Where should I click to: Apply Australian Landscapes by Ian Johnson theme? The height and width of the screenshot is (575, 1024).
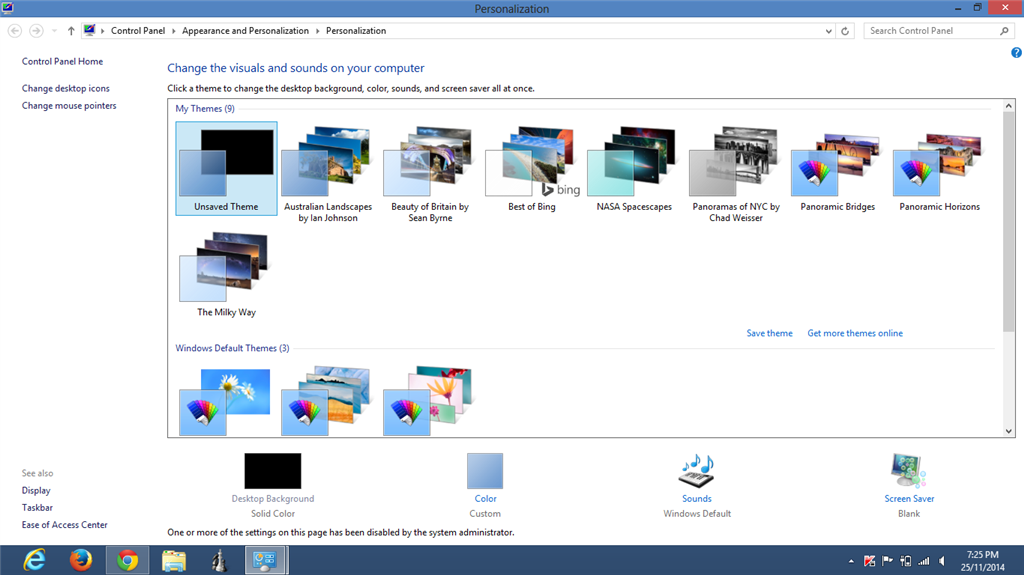click(x=328, y=174)
